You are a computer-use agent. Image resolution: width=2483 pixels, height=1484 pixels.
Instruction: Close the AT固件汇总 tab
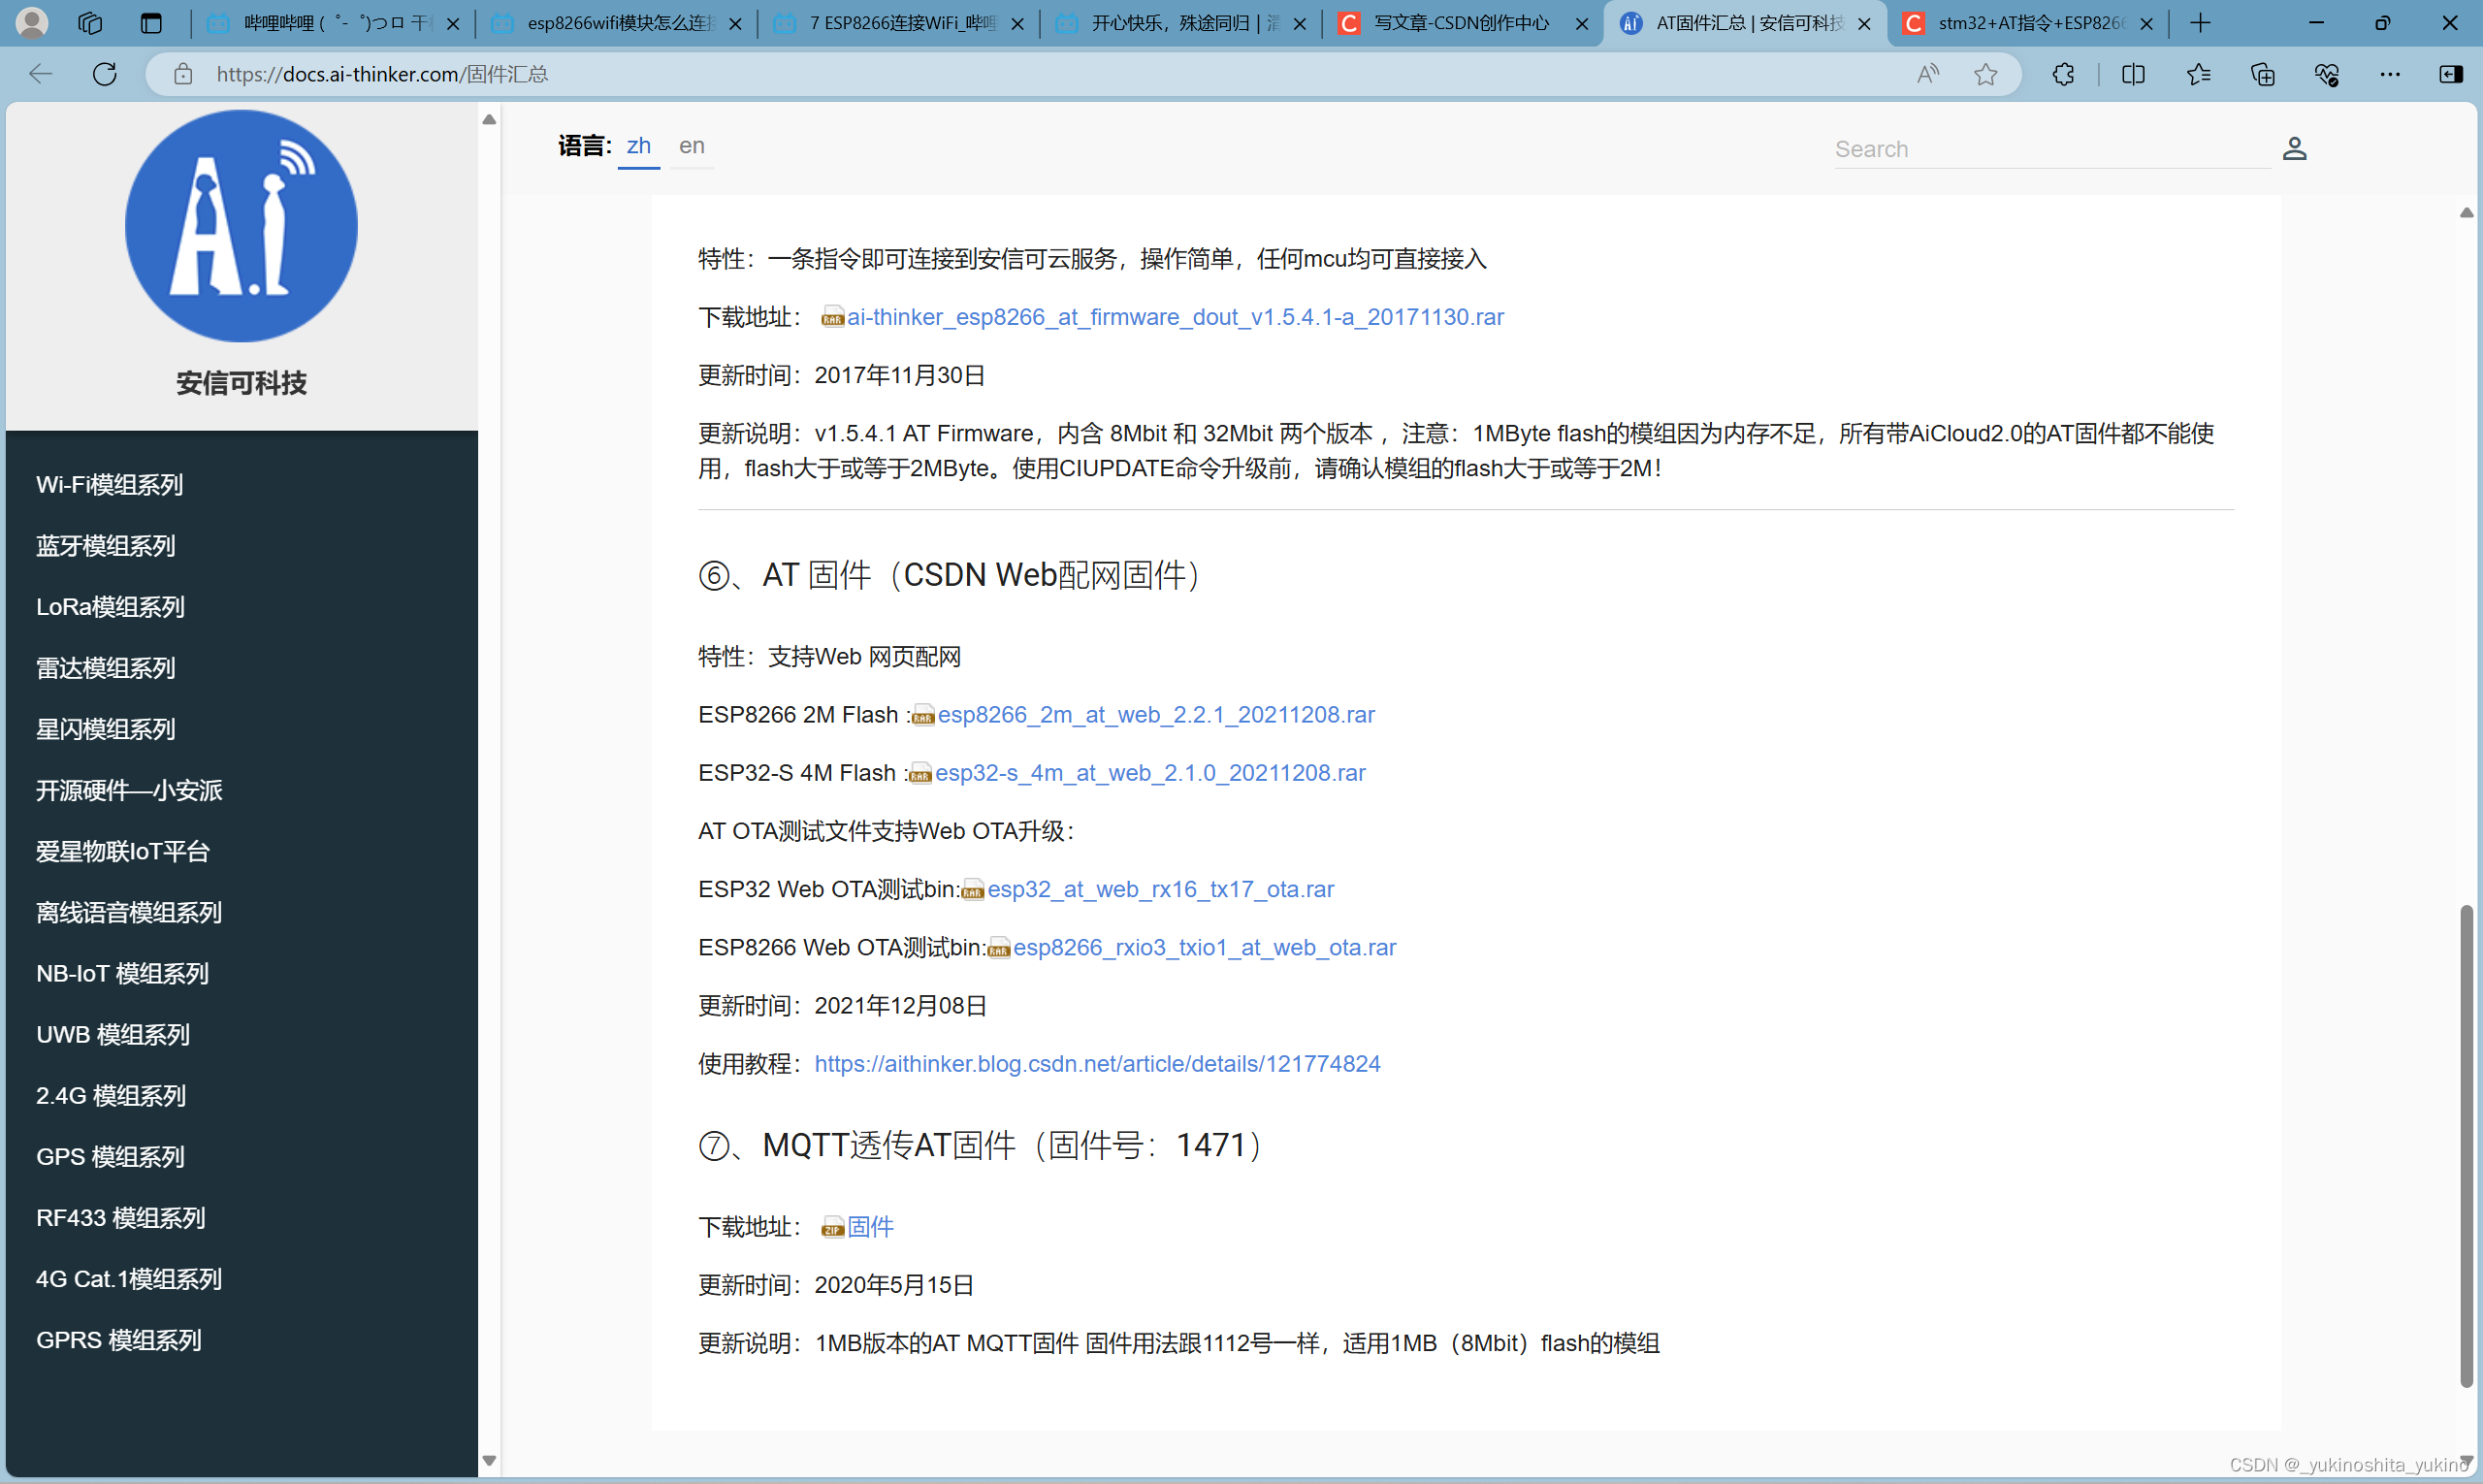1864,23
